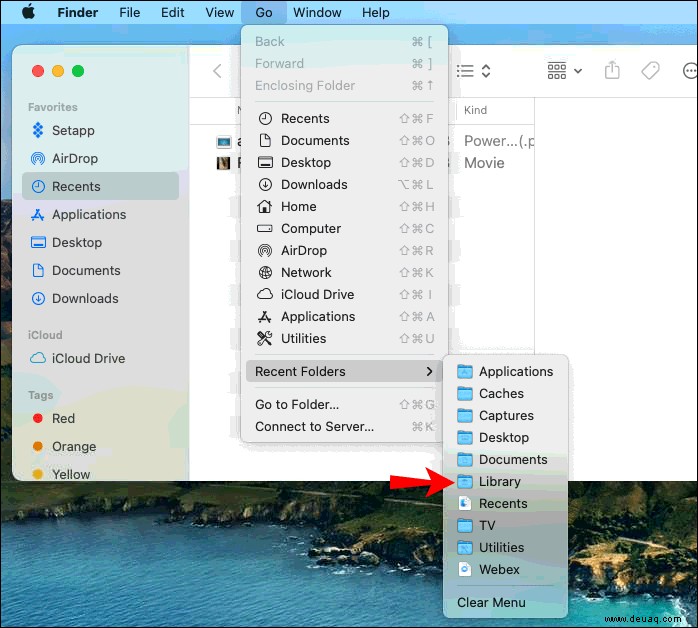This screenshot has width=698, height=628.
Task: Open iCloud Drive from the sidebar
Action: 101,358
